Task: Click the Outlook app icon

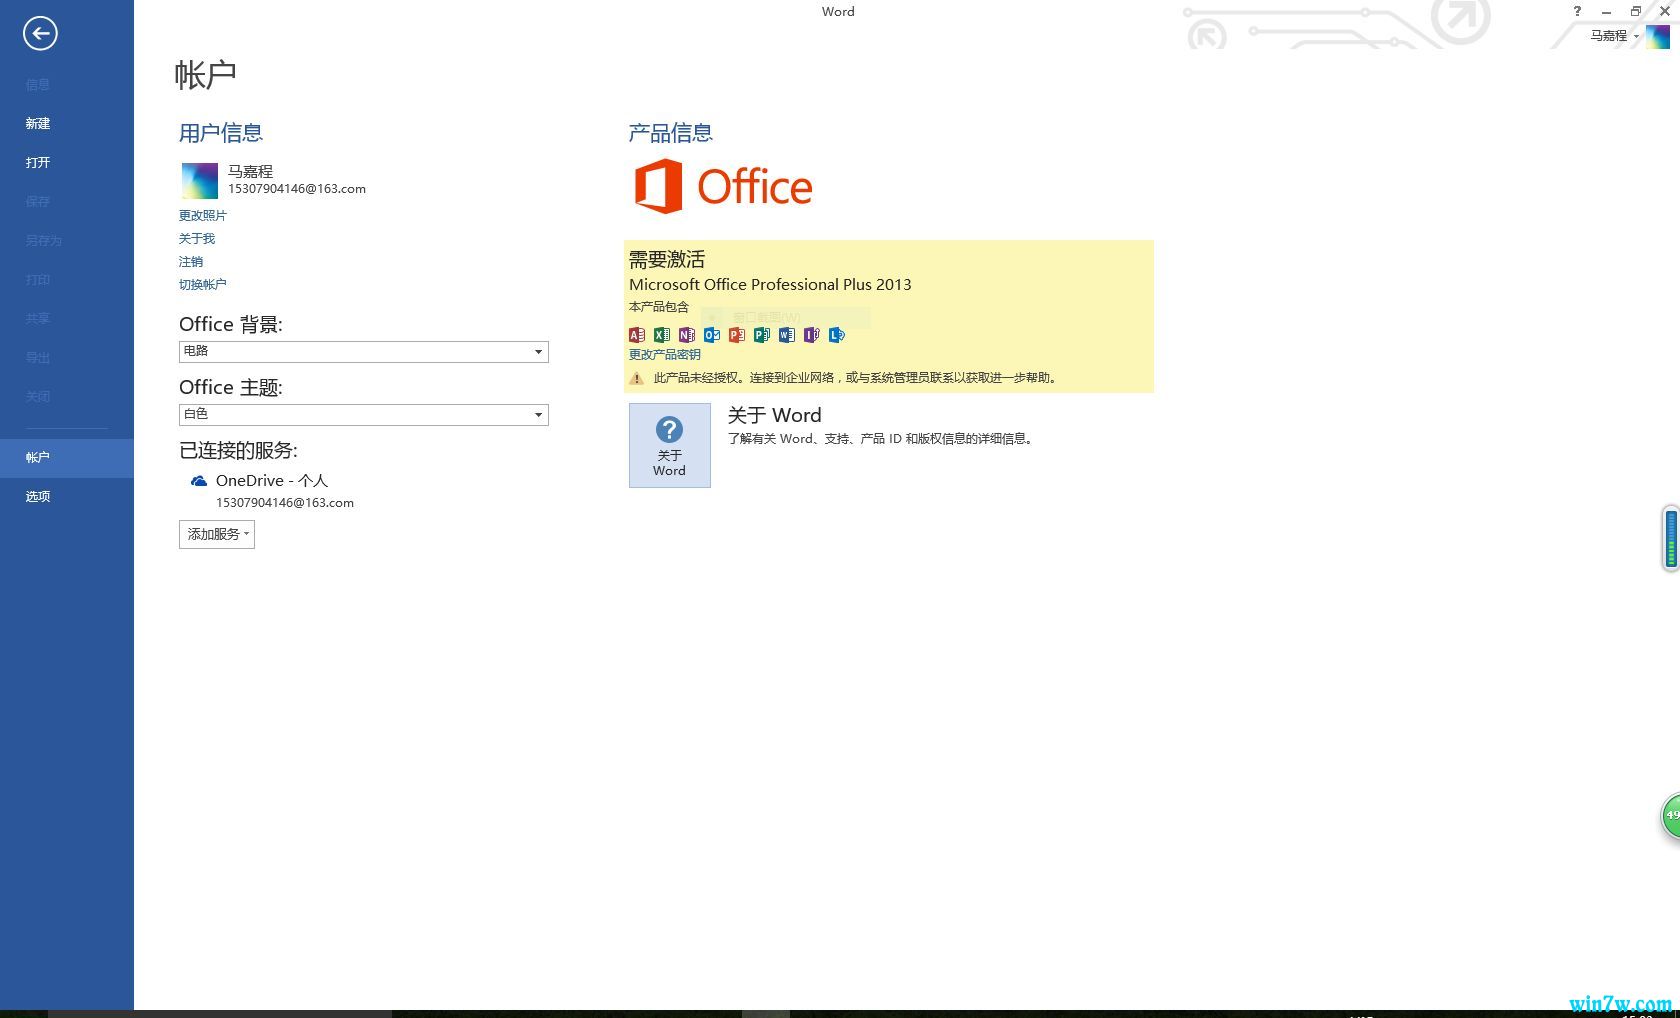Action: 712,335
